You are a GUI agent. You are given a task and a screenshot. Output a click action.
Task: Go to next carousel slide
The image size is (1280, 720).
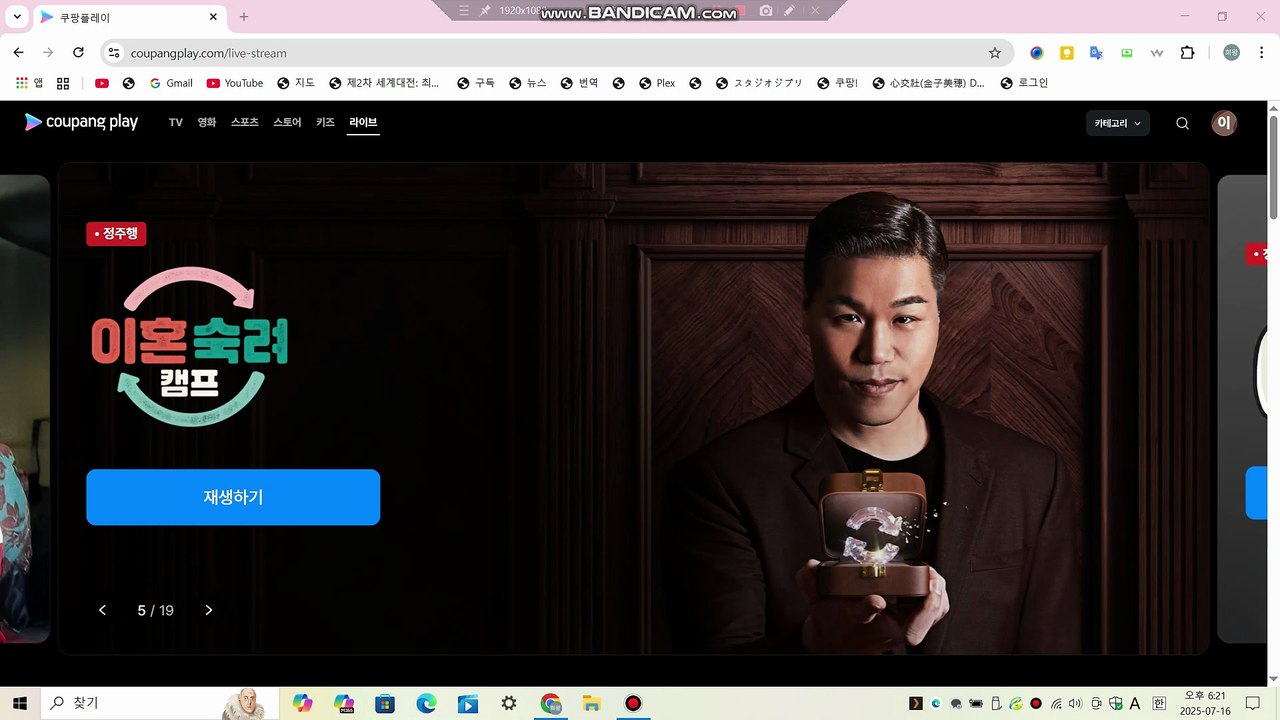point(208,610)
